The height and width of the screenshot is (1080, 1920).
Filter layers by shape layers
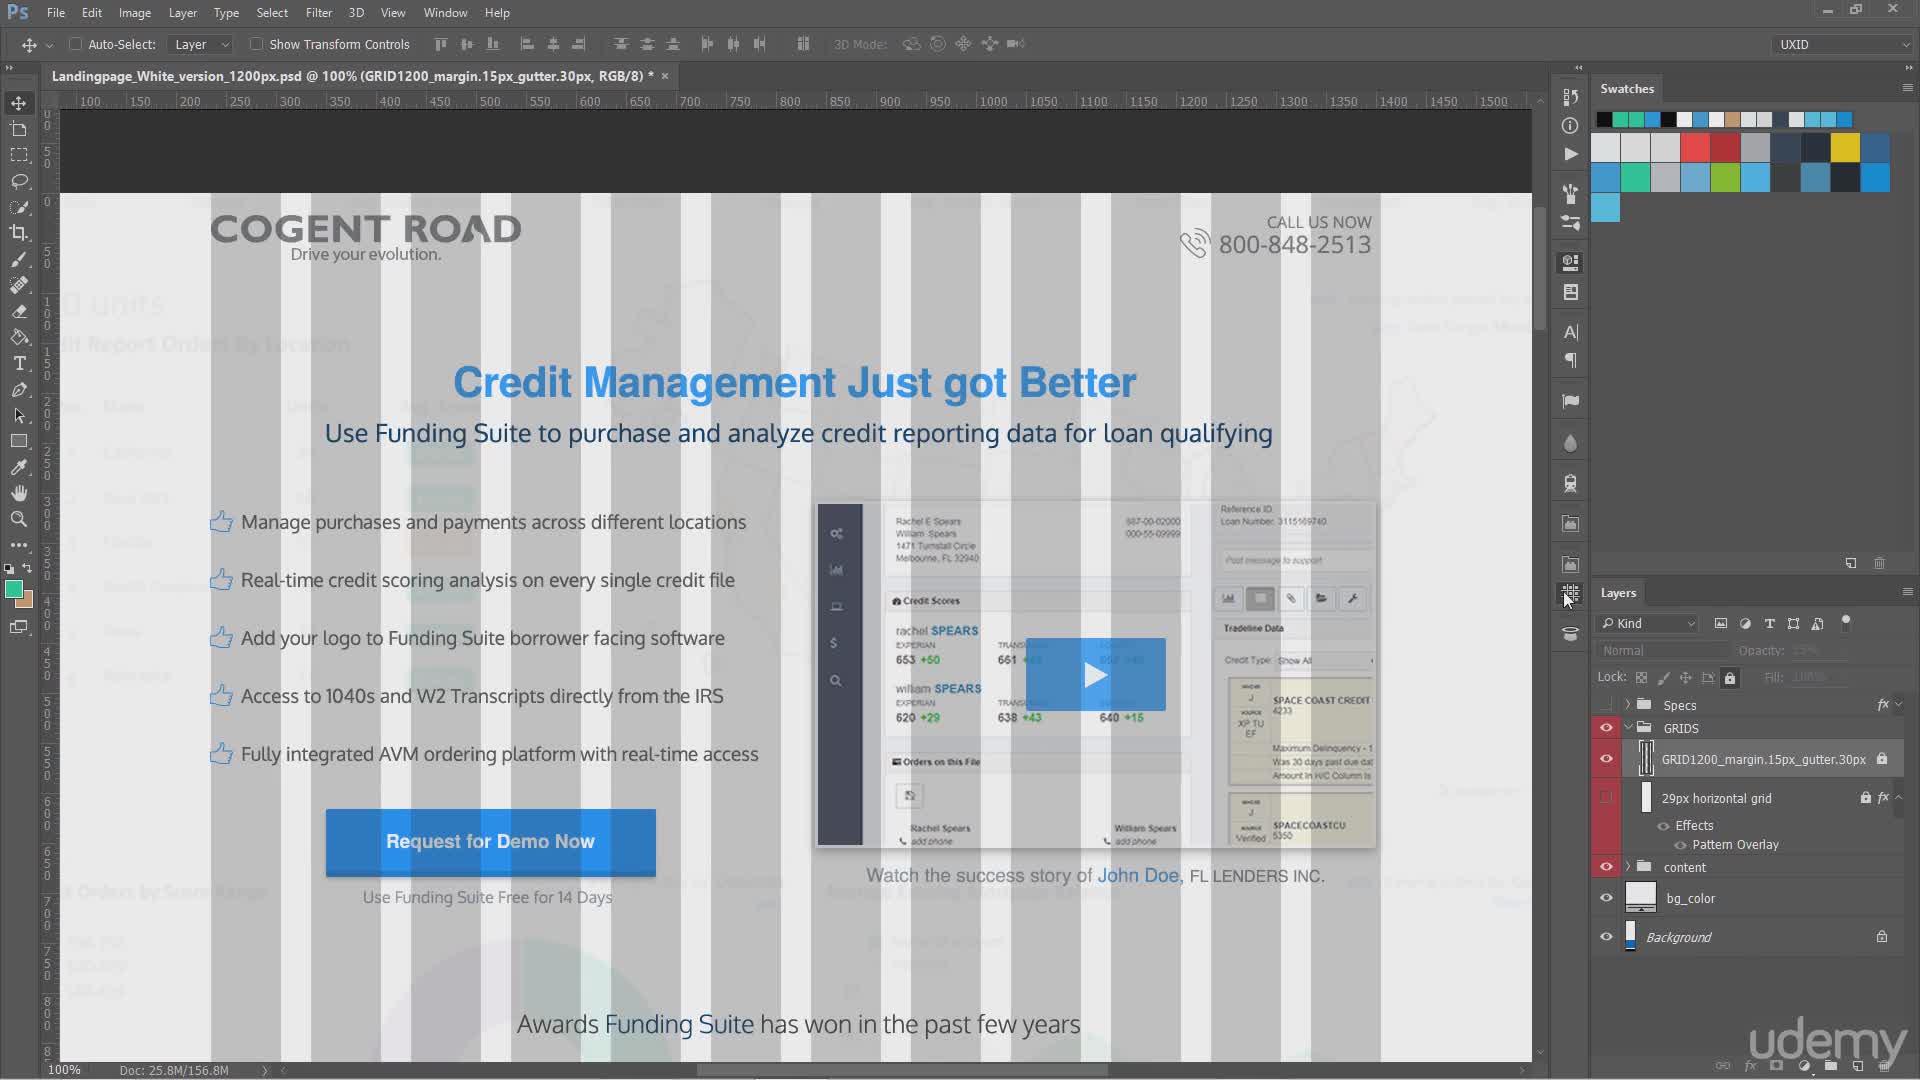1793,623
